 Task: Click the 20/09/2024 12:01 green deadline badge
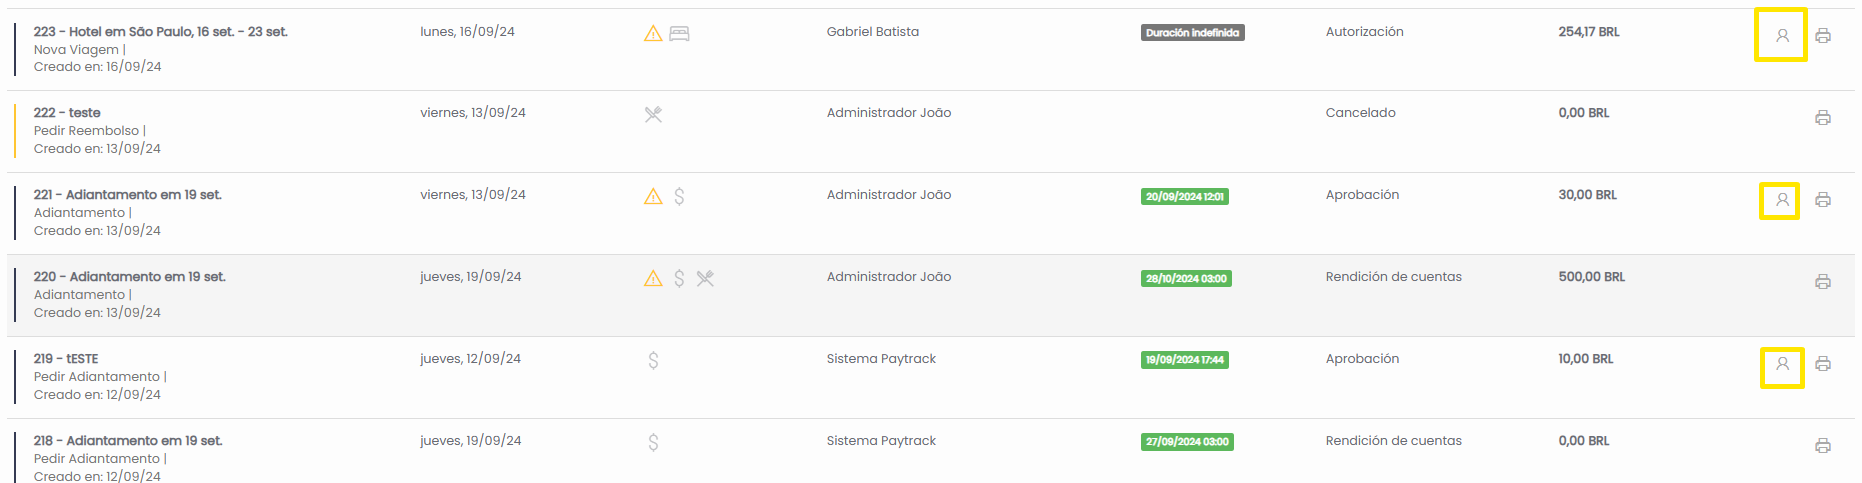[x=1184, y=196]
